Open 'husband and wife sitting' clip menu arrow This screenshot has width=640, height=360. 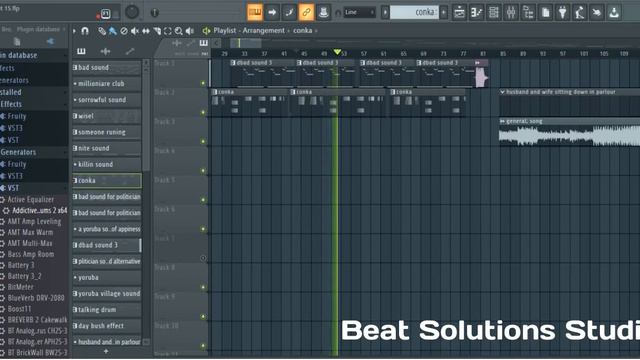point(502,92)
